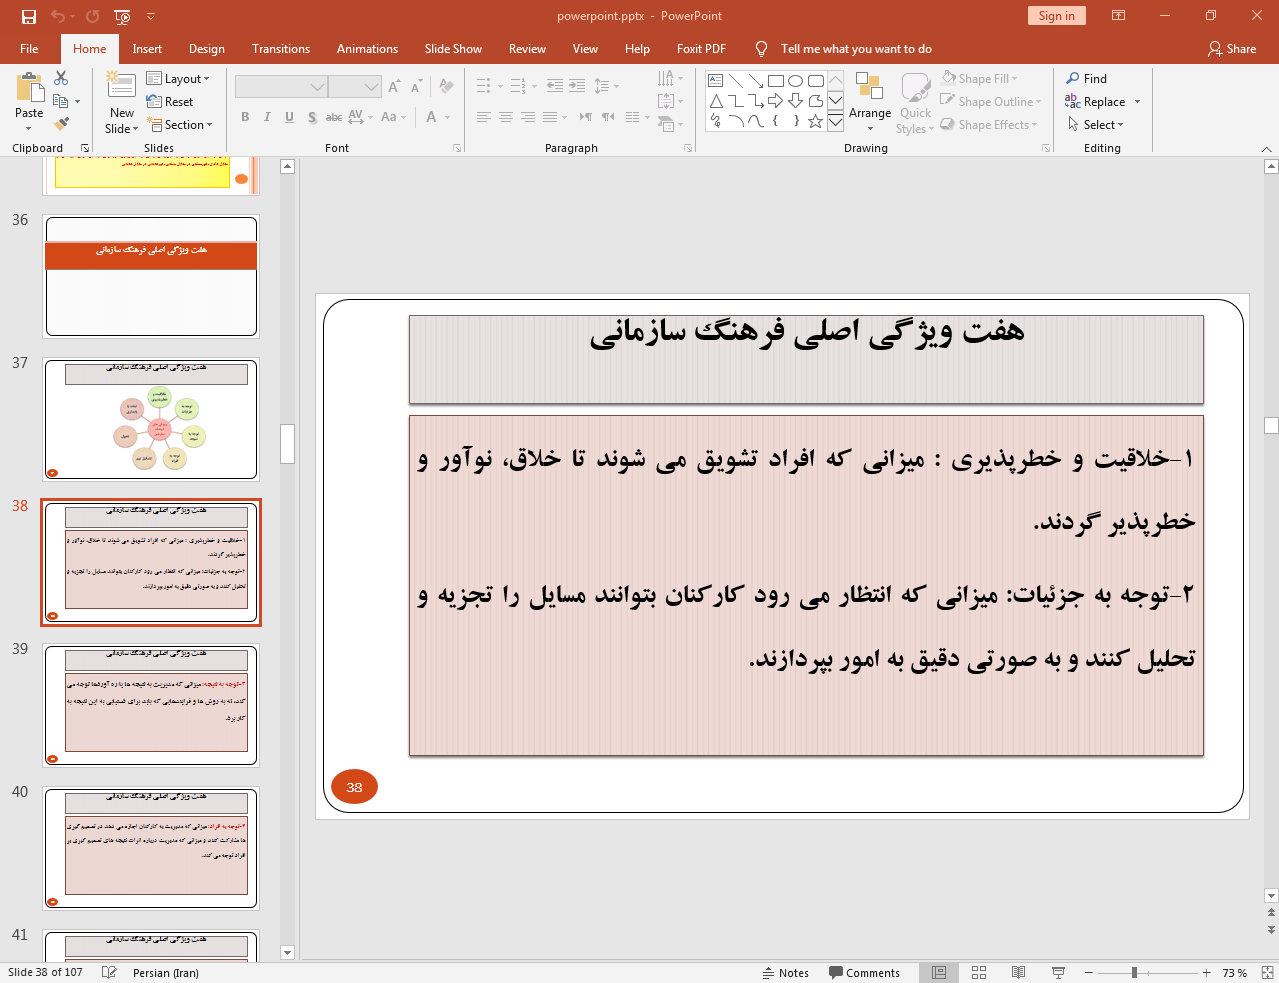Toggle Underline formatting

[289, 117]
